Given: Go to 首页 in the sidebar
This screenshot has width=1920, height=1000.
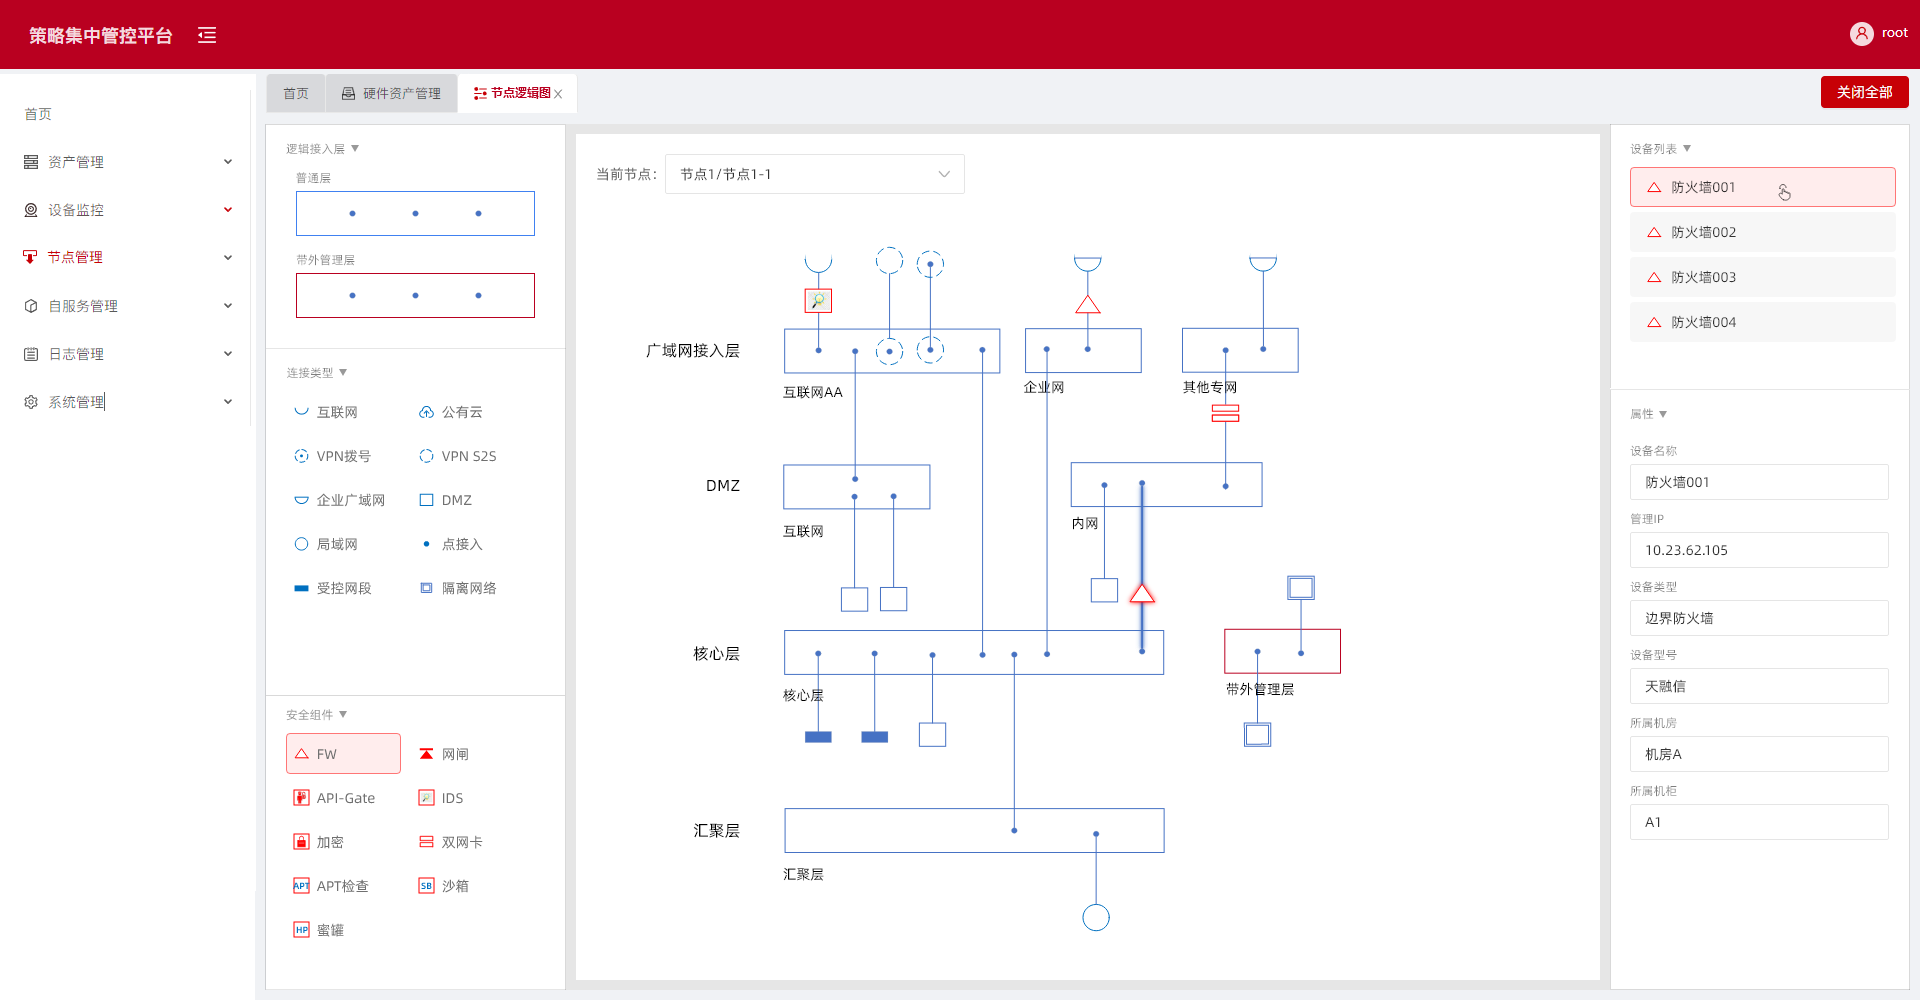Looking at the screenshot, I should [38, 114].
